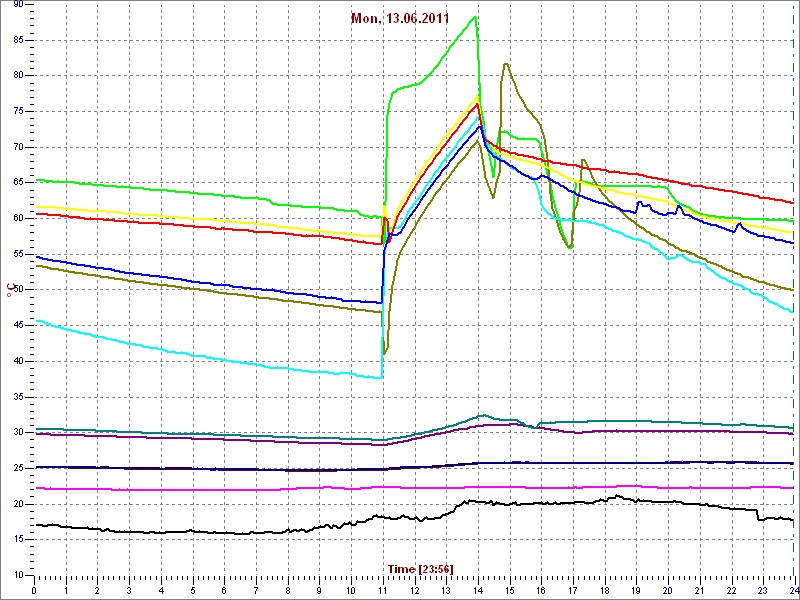The width and height of the screenshot is (800, 600).
Task: Click hour 9 on the time axis
Action: [319, 590]
